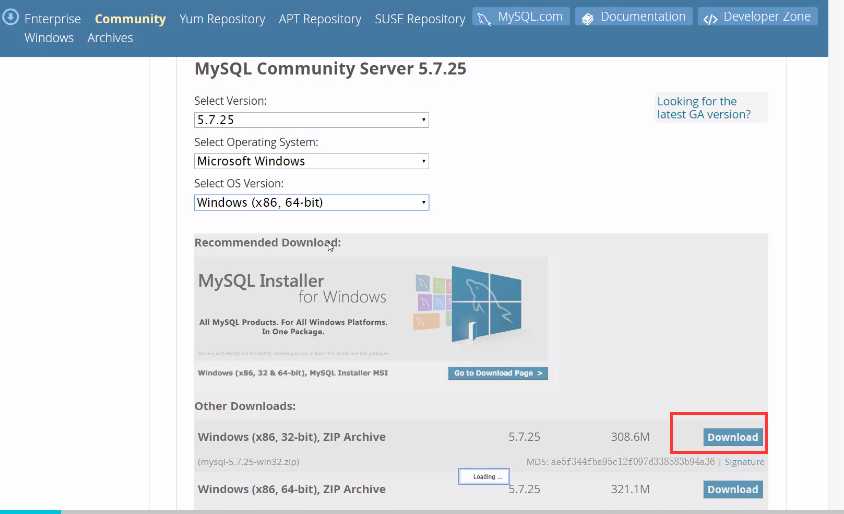Download the 32-bit ZIP Archive
Screen dimensions: 844x514
coord(733,437)
